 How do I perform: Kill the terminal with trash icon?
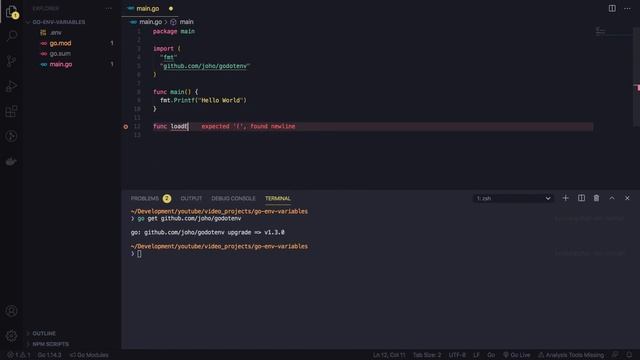(x=596, y=198)
